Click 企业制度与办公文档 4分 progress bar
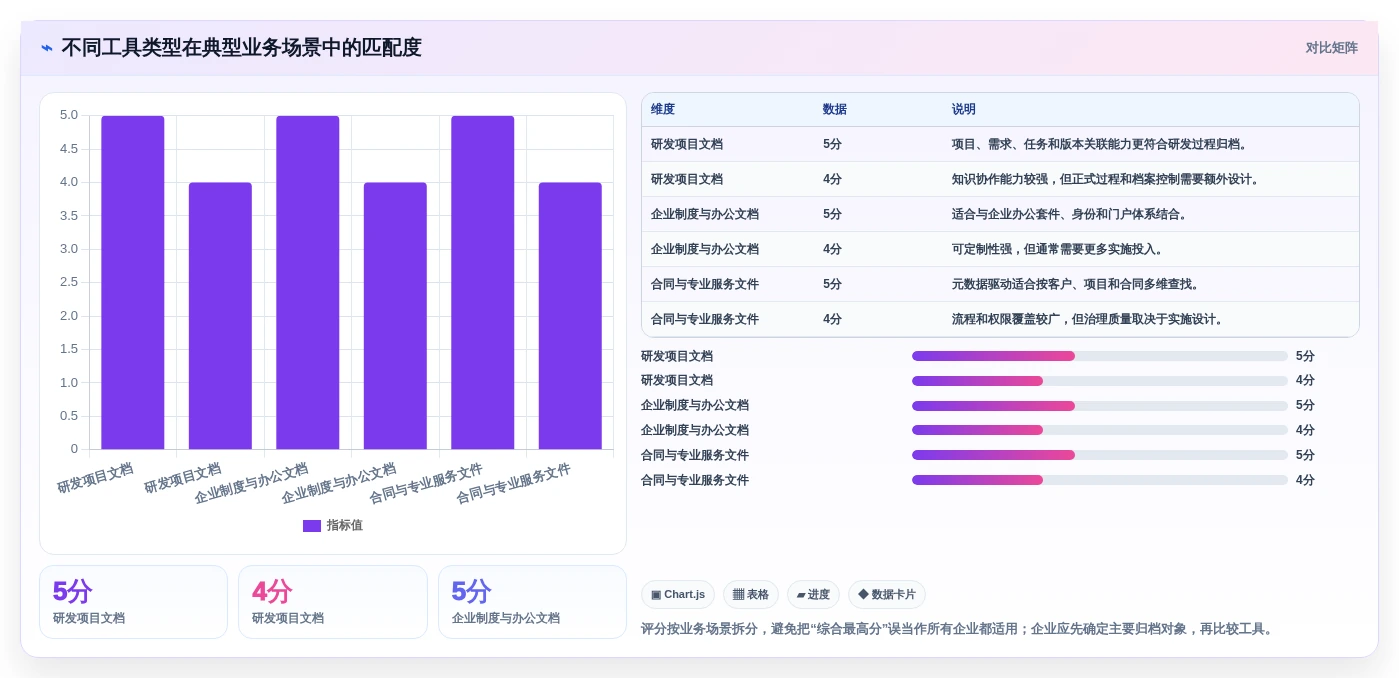Viewport: 1399px width, 678px height. click(x=1100, y=430)
